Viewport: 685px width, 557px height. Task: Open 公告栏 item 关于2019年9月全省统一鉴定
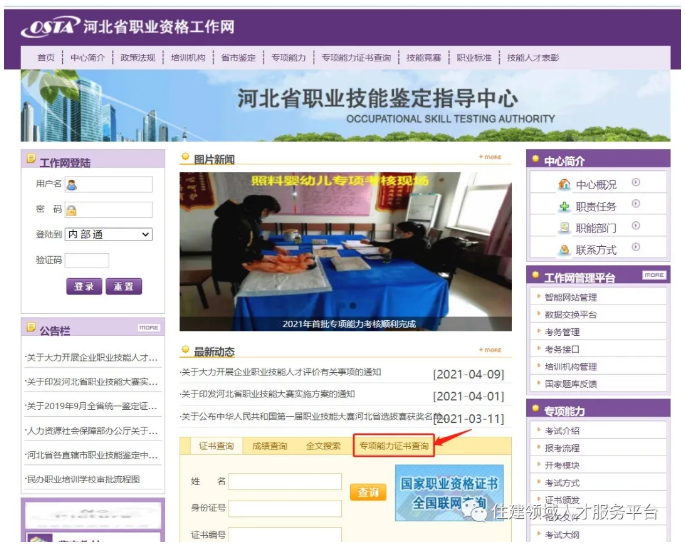pos(91,406)
